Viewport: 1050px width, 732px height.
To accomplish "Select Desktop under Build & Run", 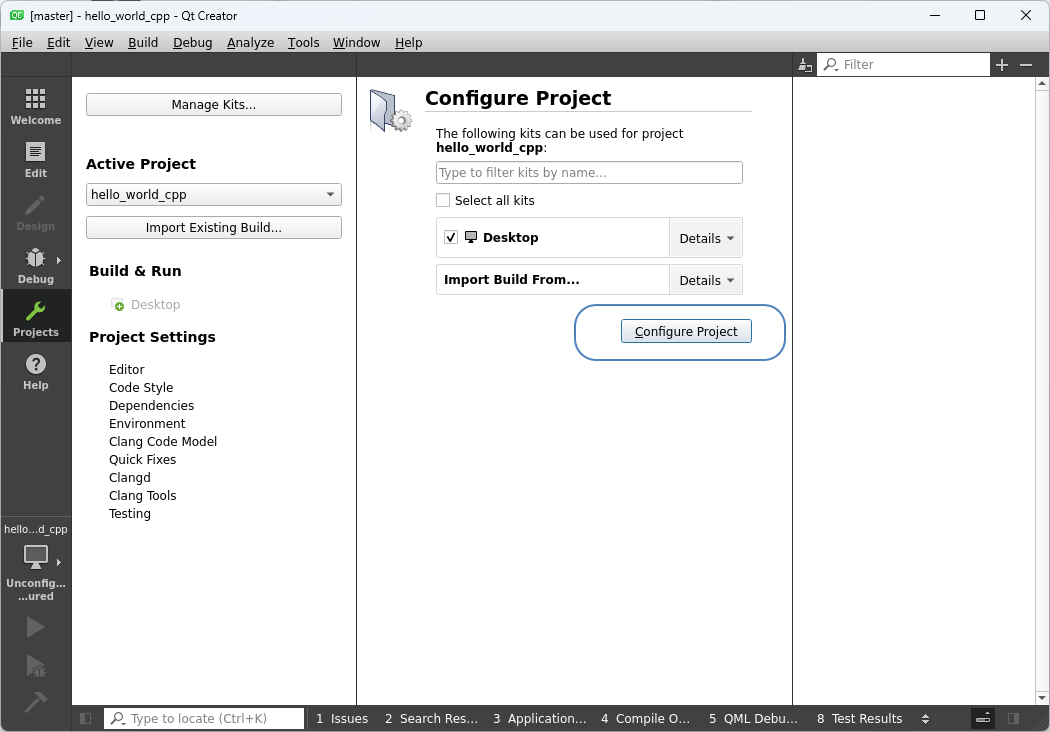I will [x=155, y=305].
